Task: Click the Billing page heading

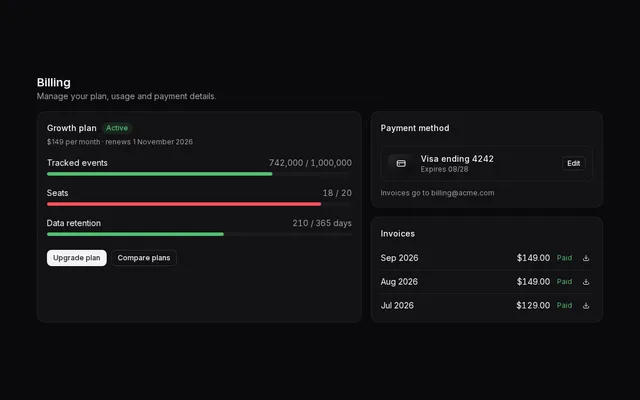Action: pos(53,82)
